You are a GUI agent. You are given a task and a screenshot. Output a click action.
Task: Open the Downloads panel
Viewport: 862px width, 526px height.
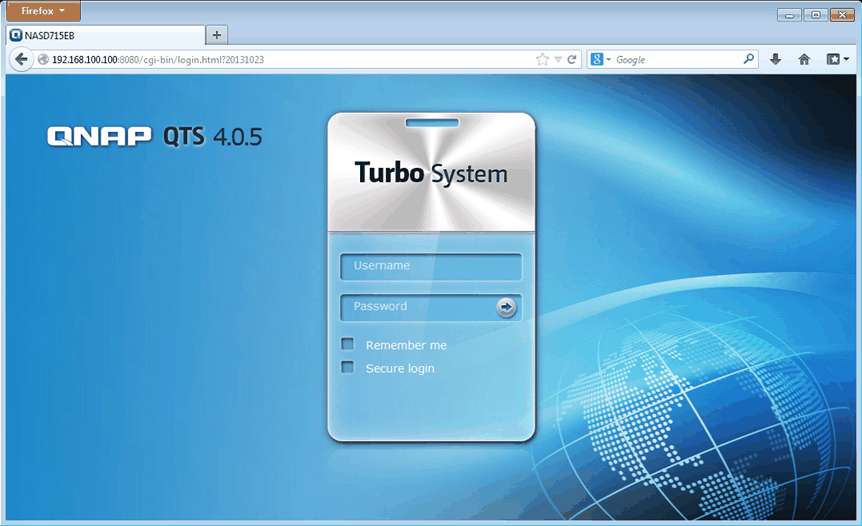point(776,60)
